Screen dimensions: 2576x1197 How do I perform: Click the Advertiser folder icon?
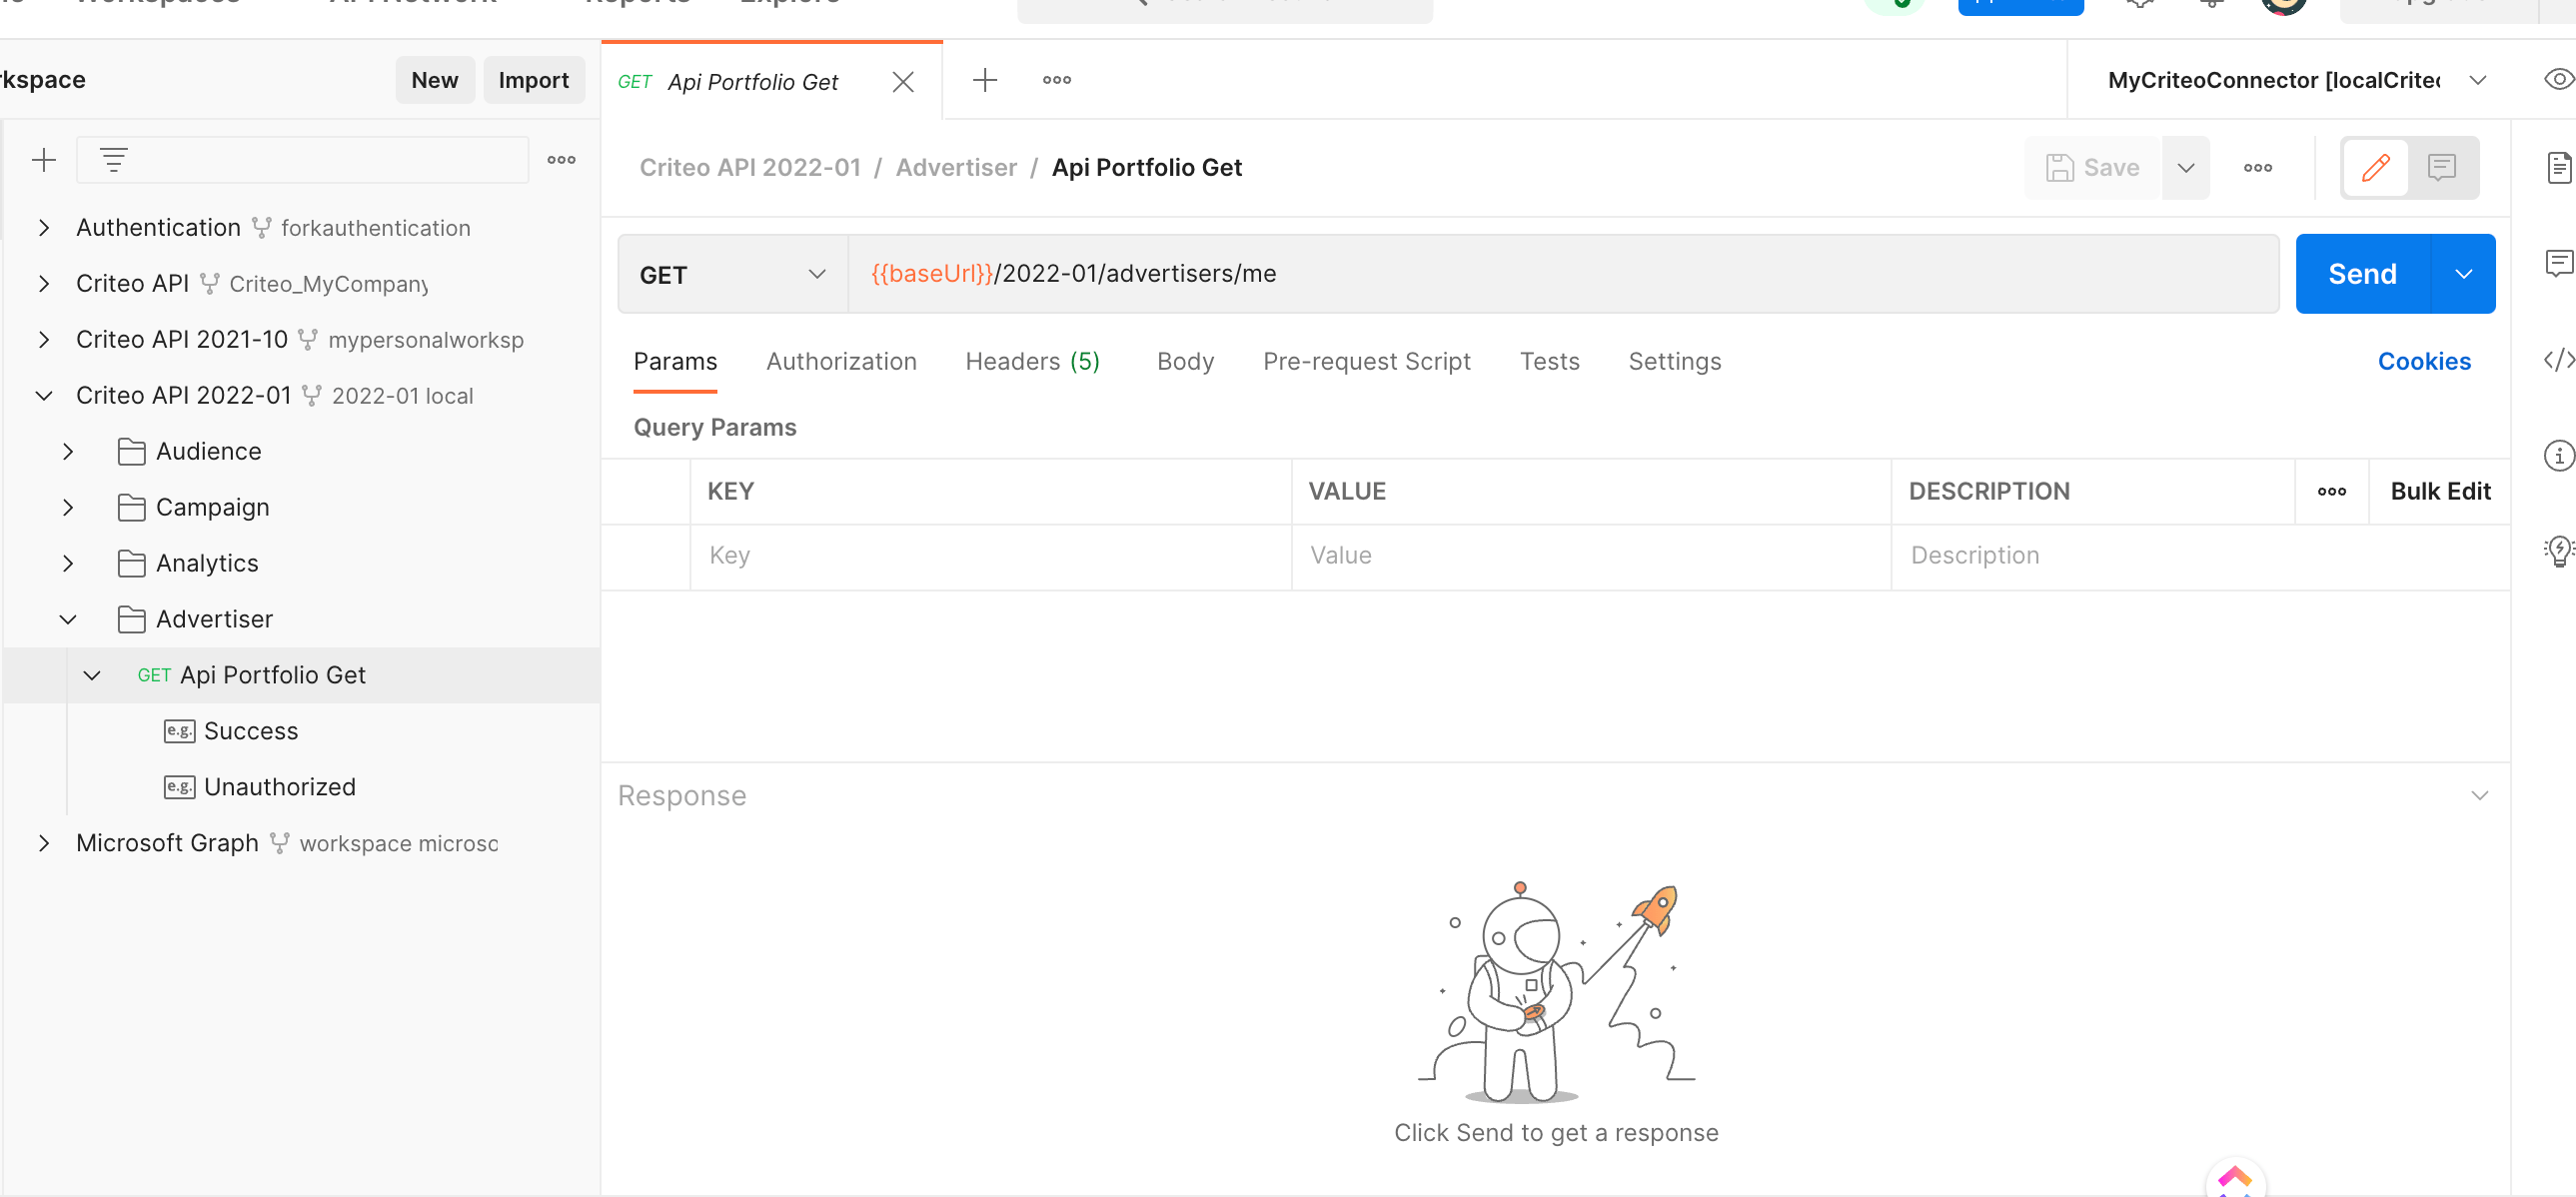click(131, 619)
